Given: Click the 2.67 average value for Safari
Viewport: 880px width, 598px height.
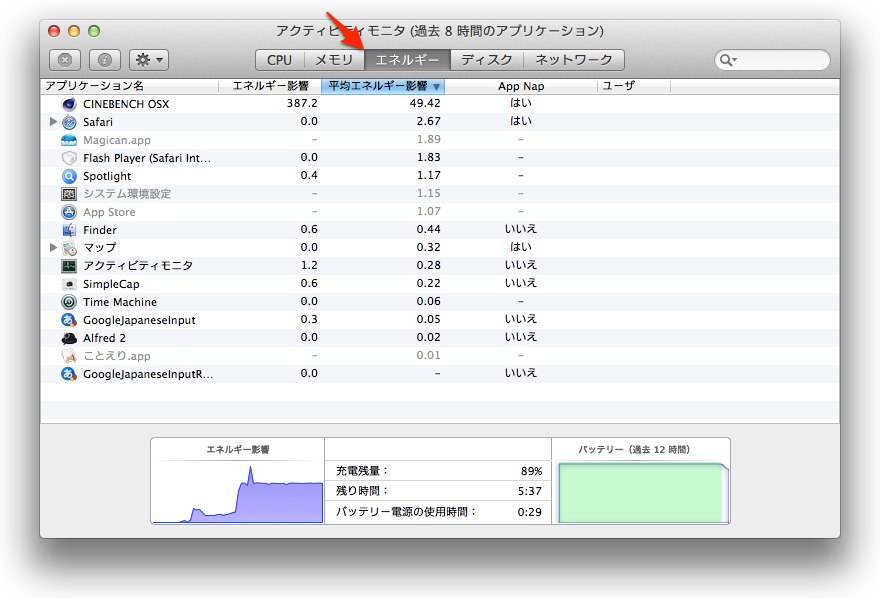Looking at the screenshot, I should pyautogui.click(x=428, y=121).
